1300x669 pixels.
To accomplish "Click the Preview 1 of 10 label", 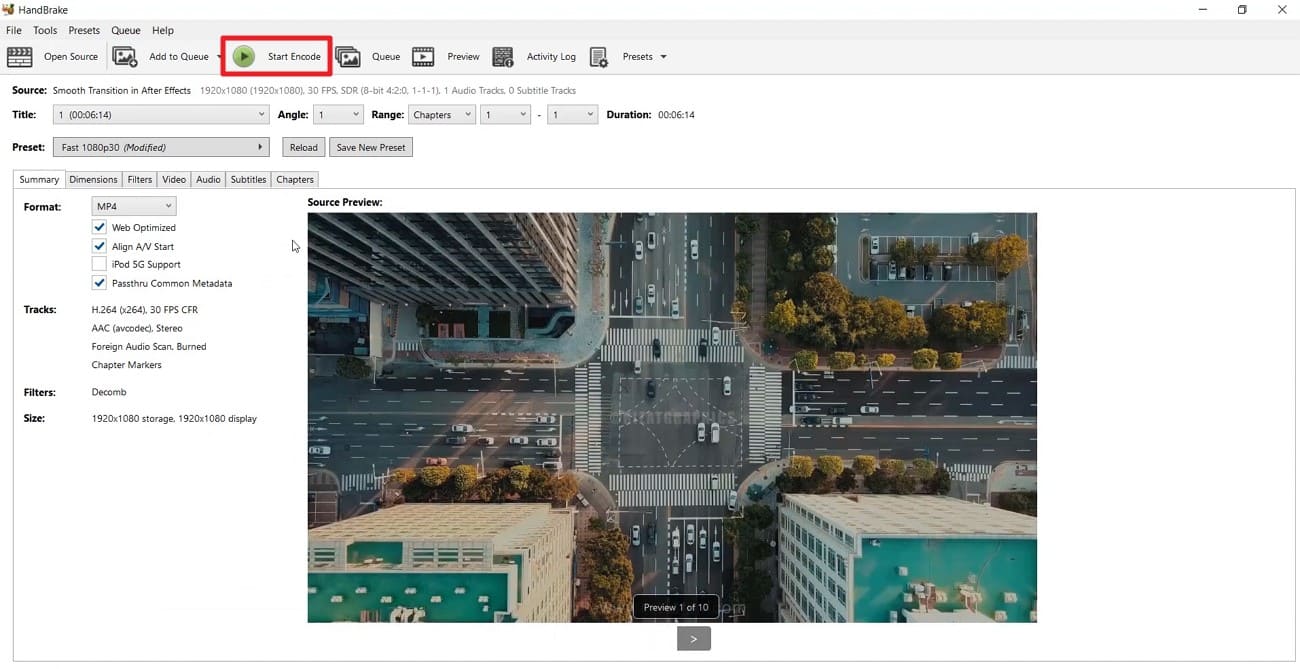I will [x=676, y=607].
